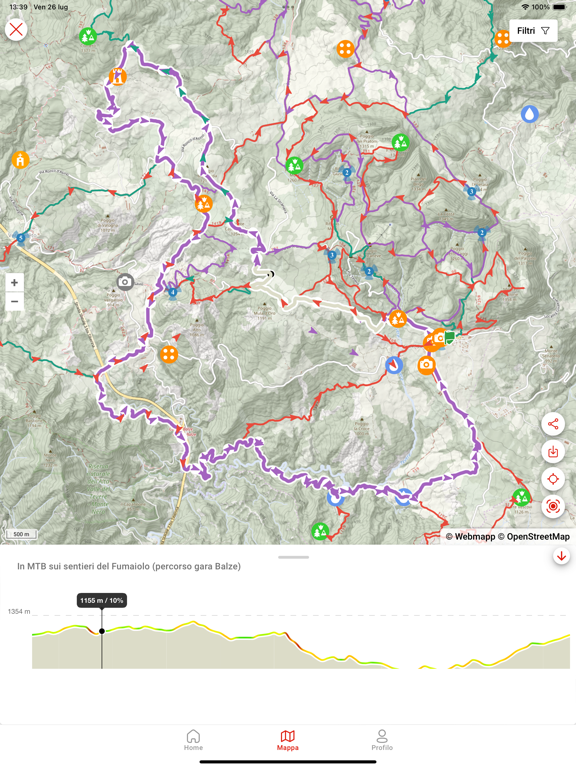Tap green forest marker nearest the map's bottom edge
The image size is (576, 768).
[320, 531]
